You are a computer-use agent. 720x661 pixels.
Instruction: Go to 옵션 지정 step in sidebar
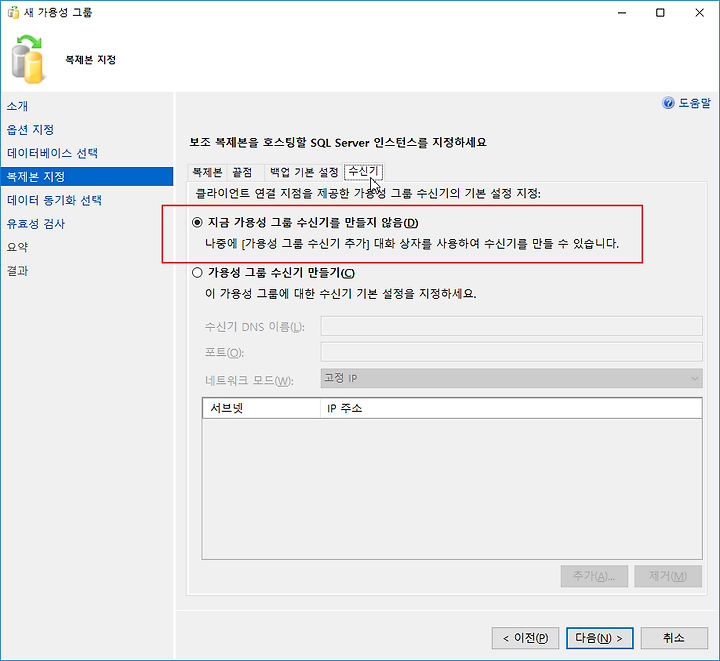tap(30, 129)
